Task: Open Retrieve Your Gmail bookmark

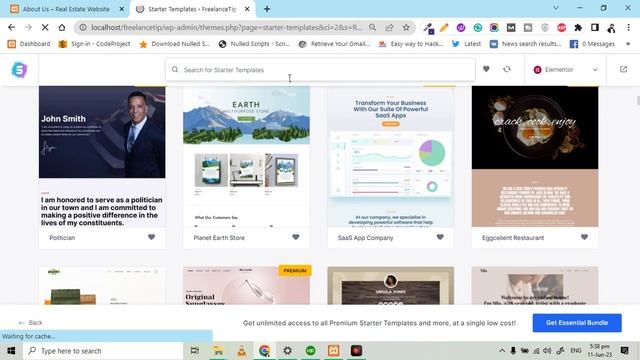Action: pos(334,44)
